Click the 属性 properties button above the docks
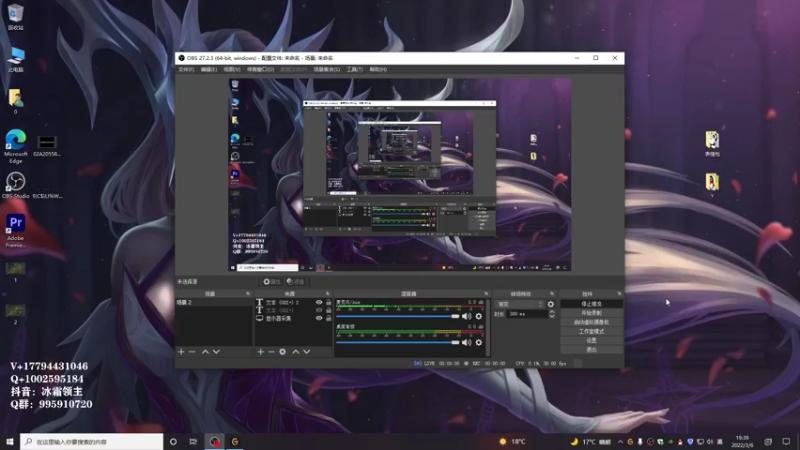Viewport: 800px width, 450px height. (271, 282)
